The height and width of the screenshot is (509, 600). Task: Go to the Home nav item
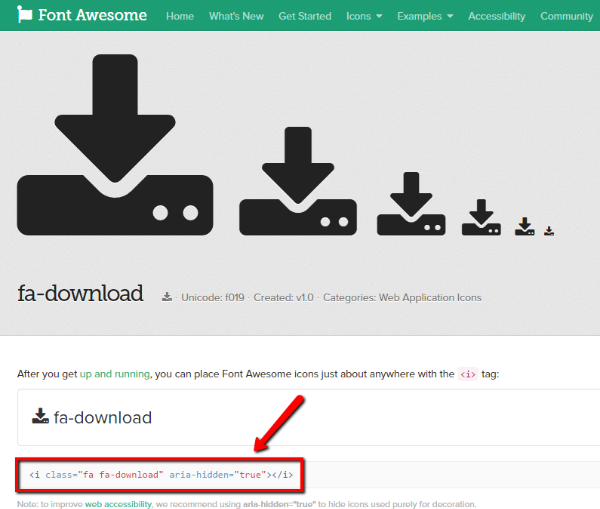click(180, 16)
